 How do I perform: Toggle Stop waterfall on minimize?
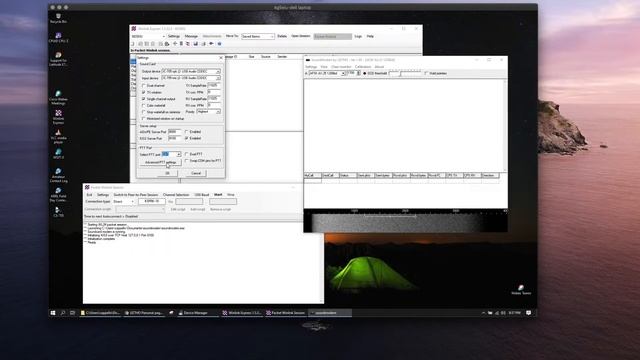[x=144, y=112]
